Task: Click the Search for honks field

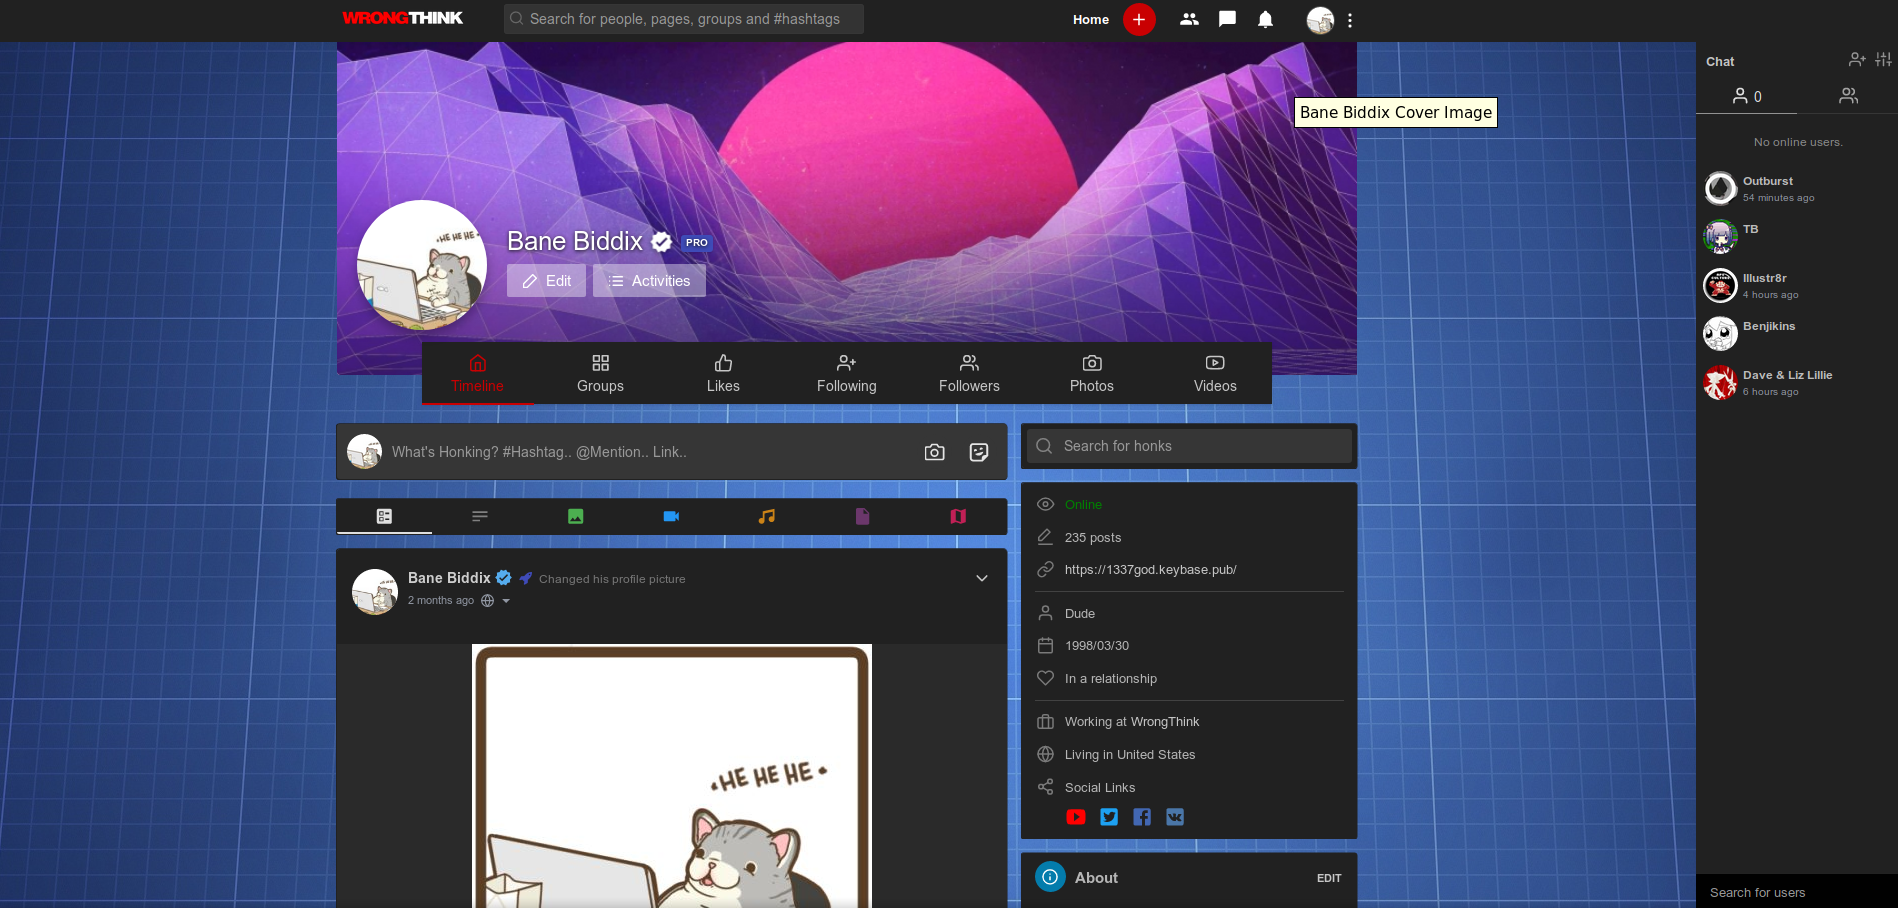Action: pos(1189,446)
